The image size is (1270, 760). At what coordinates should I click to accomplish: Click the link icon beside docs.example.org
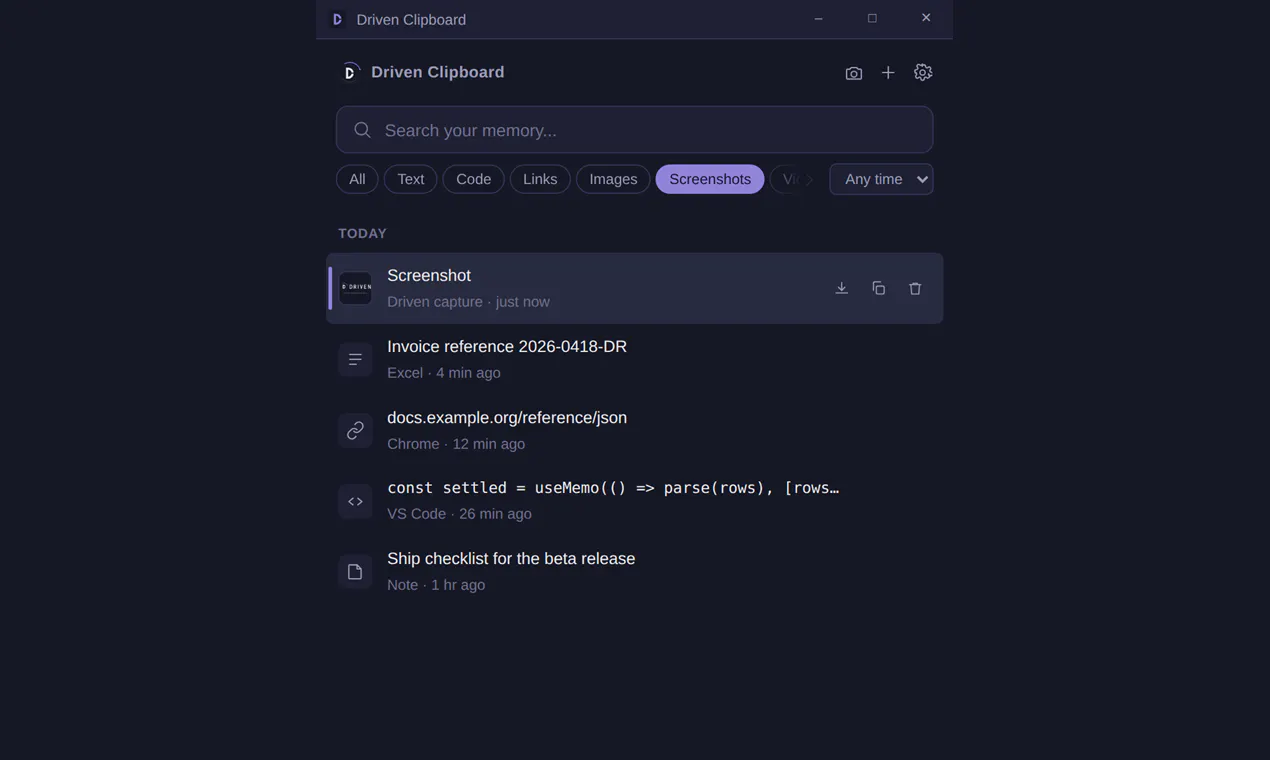[355, 430]
